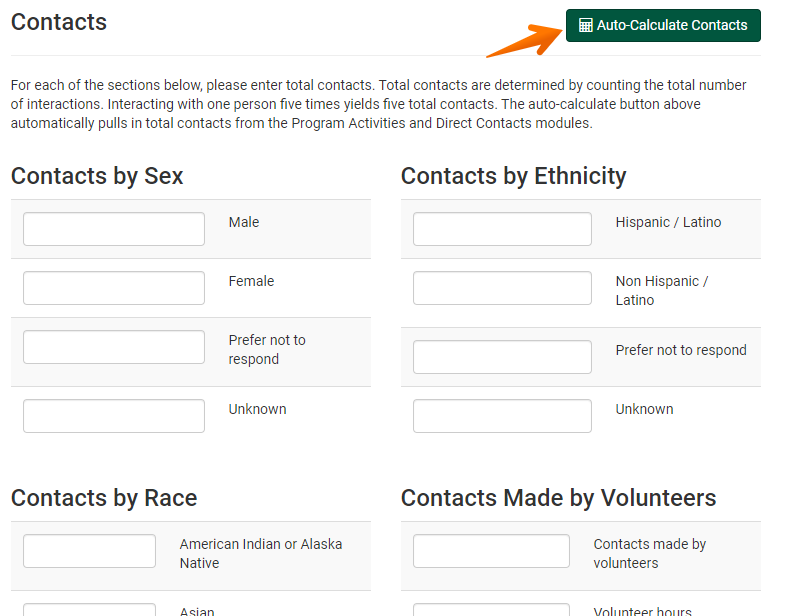The height and width of the screenshot is (616, 792).
Task: Select the Non Hispanic / Latino input box
Action: (x=502, y=288)
